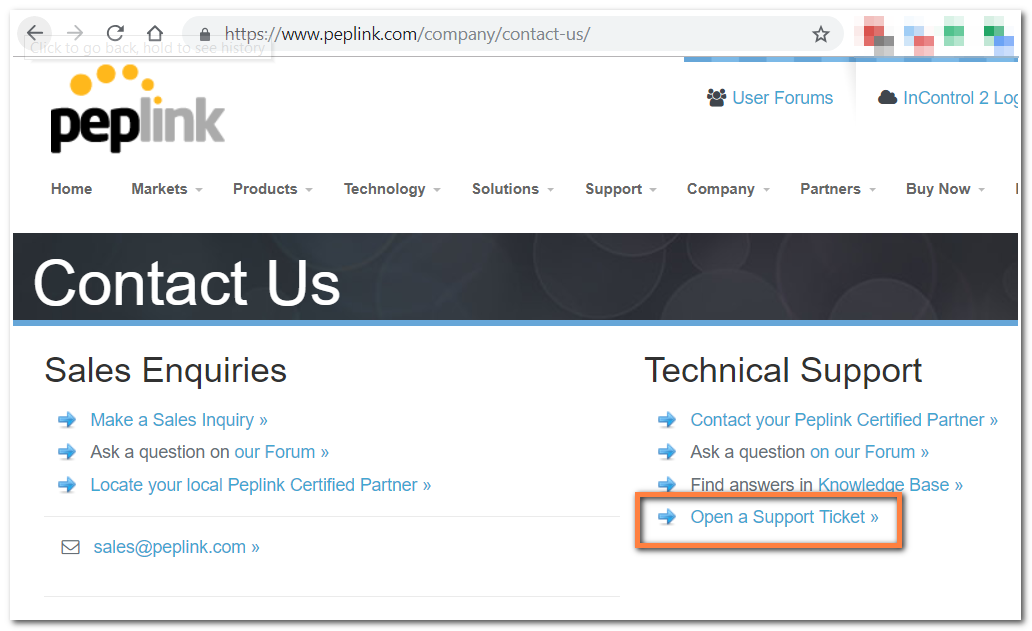Click the User Forums people icon

[716, 98]
